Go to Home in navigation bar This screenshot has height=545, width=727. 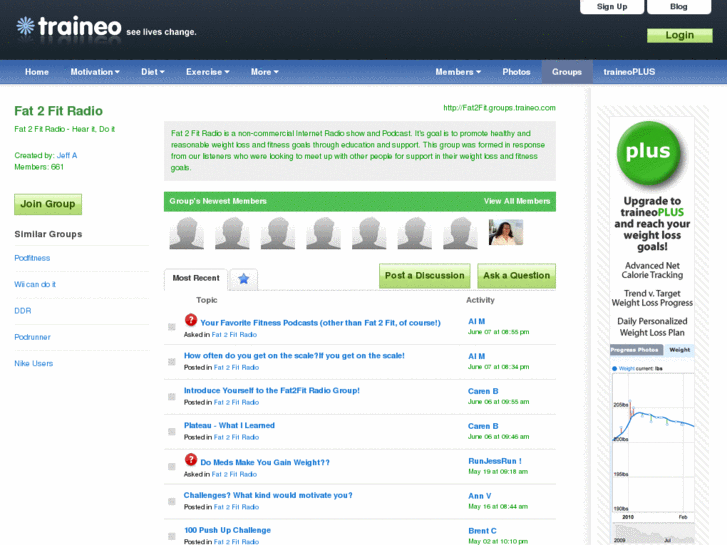coord(37,72)
